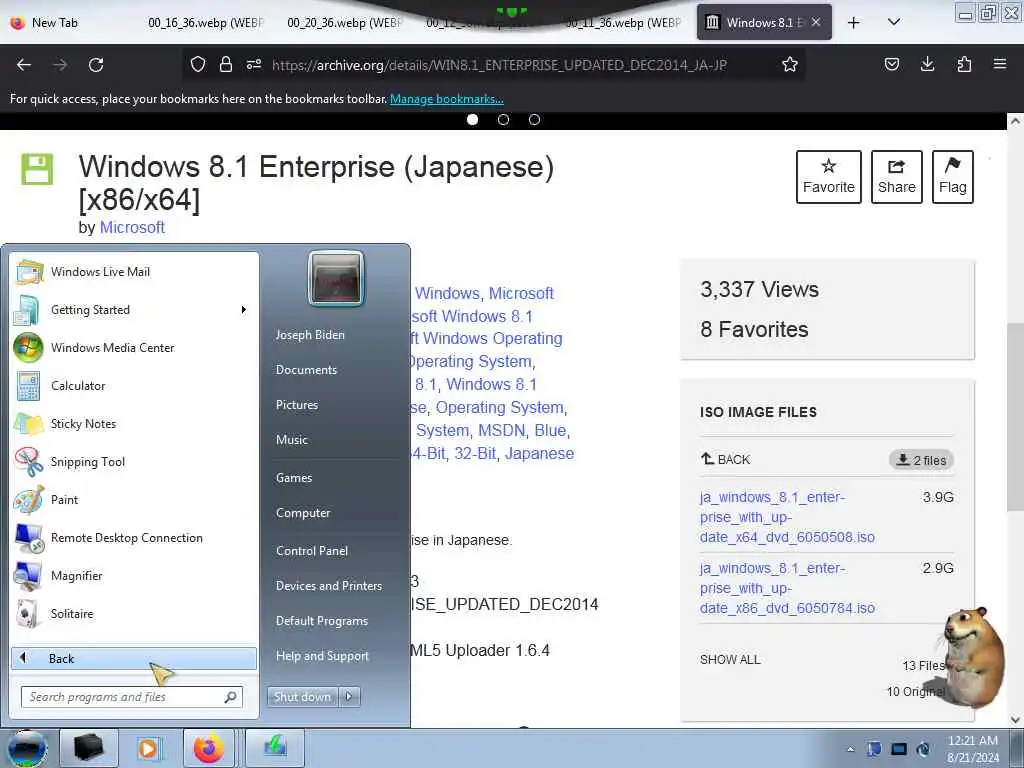Open Music from Start menu
This screenshot has width=1024, height=768.
(x=291, y=440)
